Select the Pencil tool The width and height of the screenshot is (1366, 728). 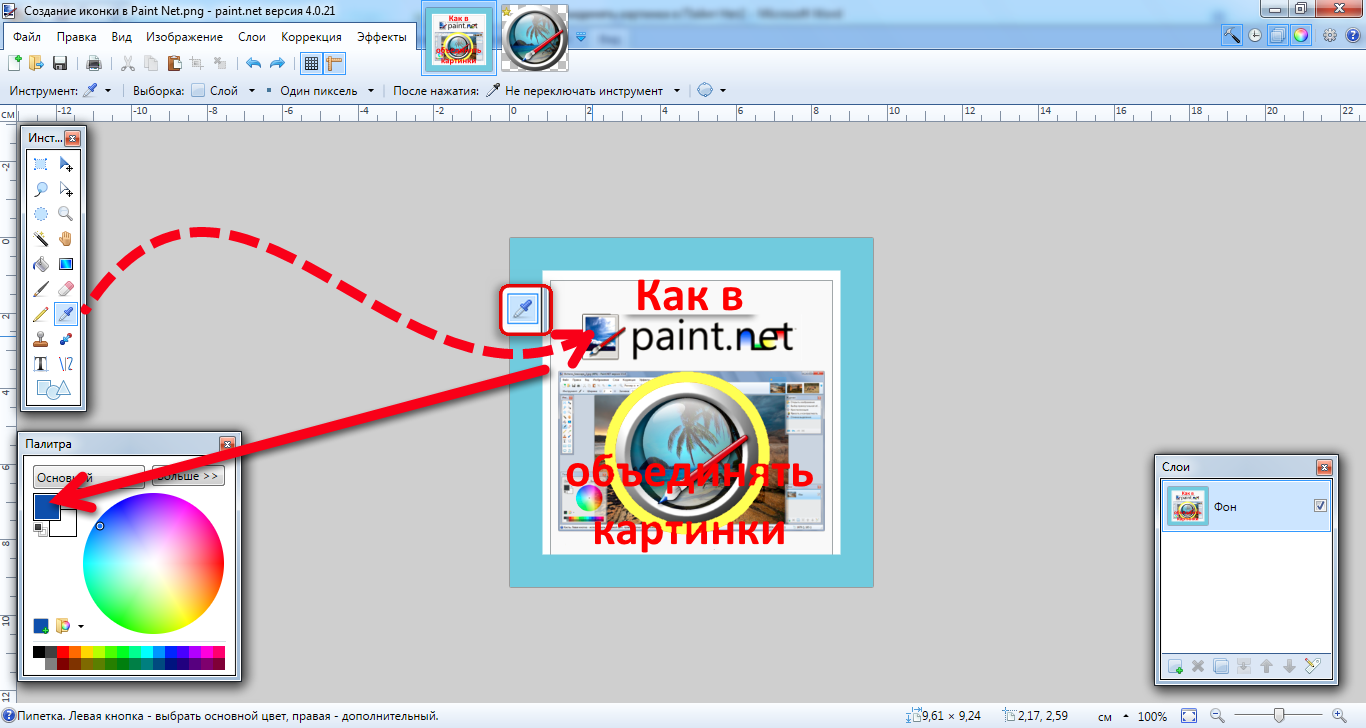(x=41, y=314)
